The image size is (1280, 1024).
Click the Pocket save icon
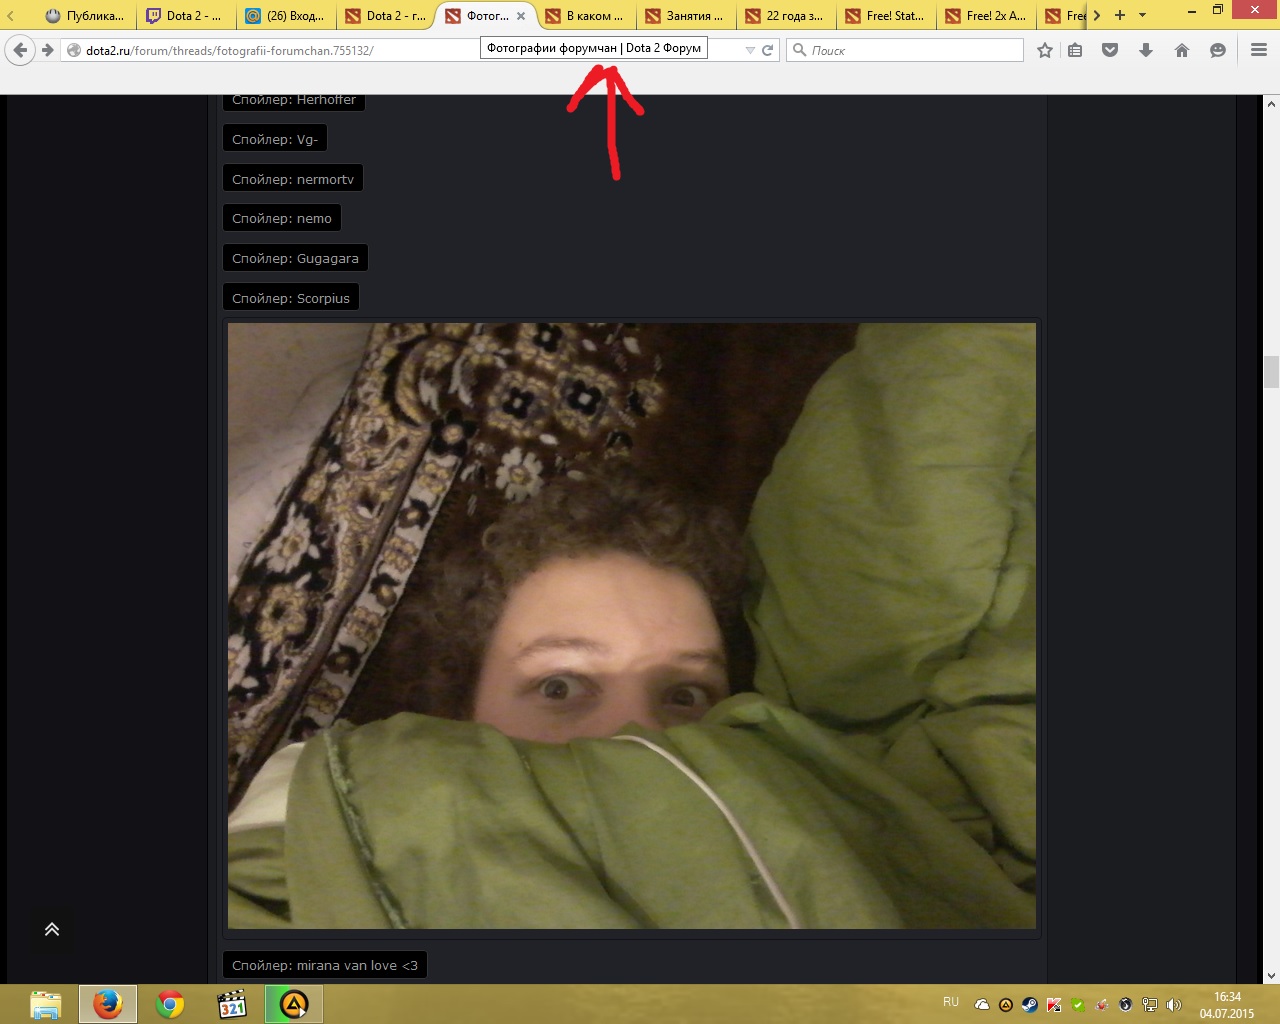click(1110, 50)
